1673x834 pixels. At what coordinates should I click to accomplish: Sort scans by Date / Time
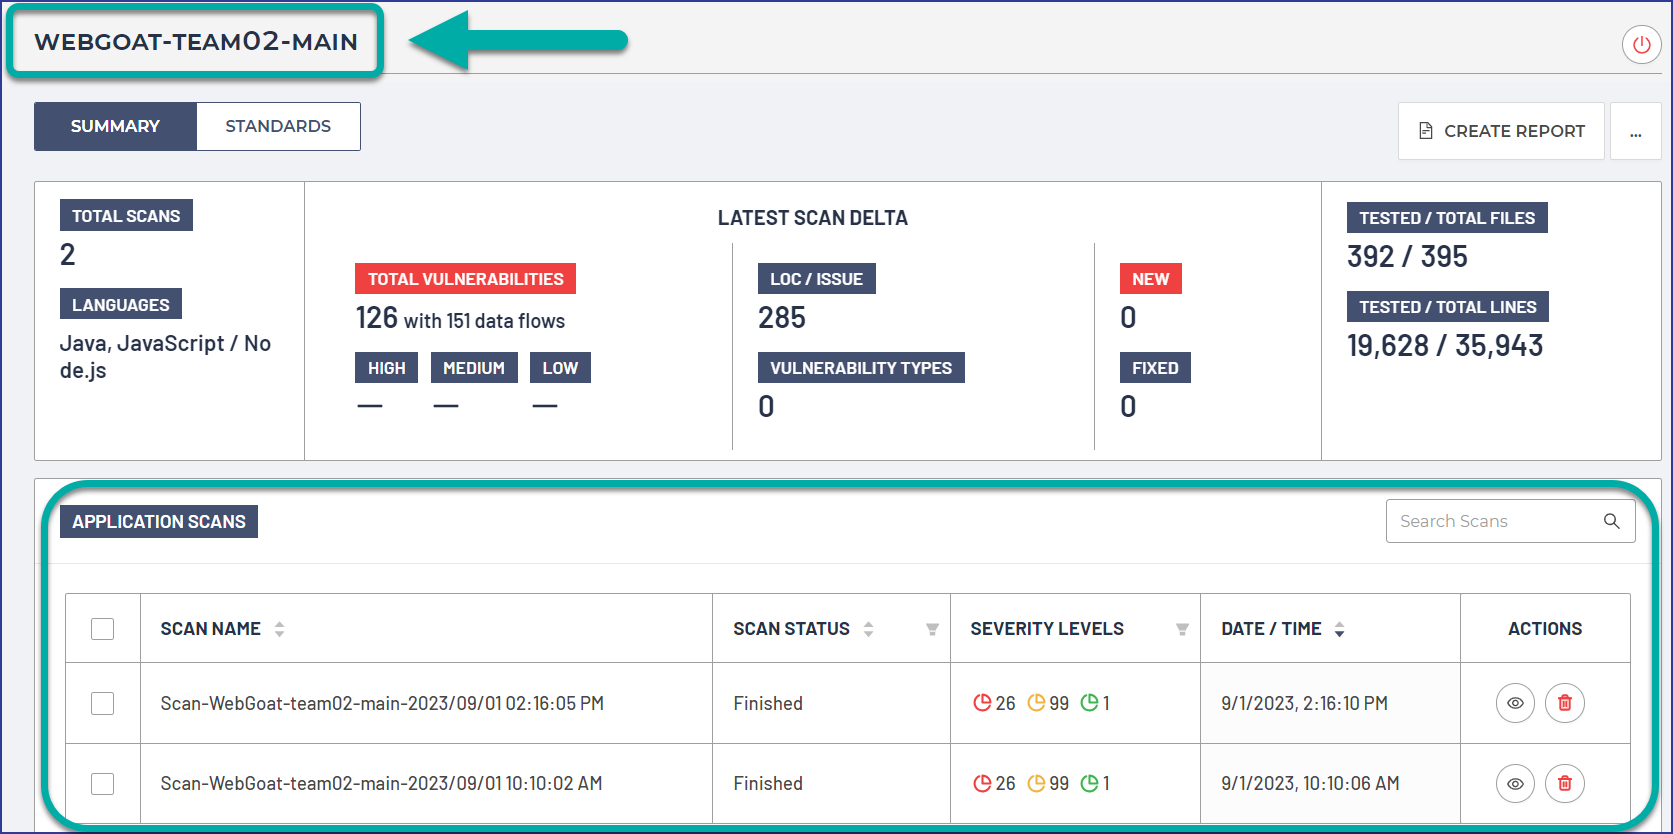click(x=1339, y=629)
